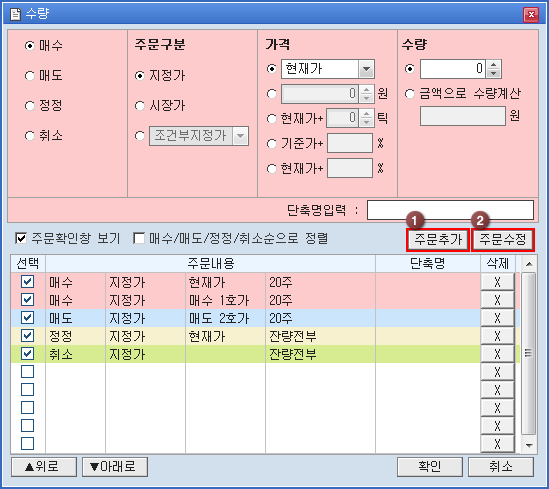Move selected order up with ▲위로
The width and height of the screenshot is (549, 489).
coord(44,467)
